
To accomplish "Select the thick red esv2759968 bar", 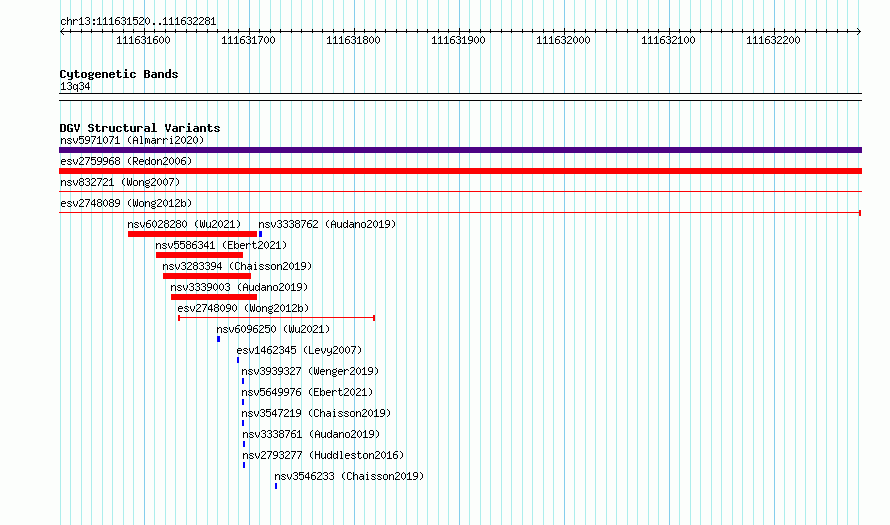I will [460, 171].
